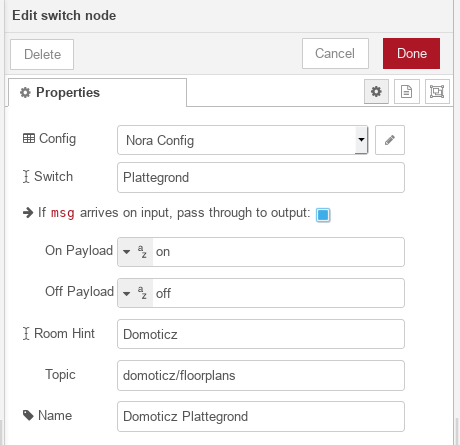The width and height of the screenshot is (460, 445).
Task: Open On Payload type selector arrow
Action: pyautogui.click(x=127, y=252)
